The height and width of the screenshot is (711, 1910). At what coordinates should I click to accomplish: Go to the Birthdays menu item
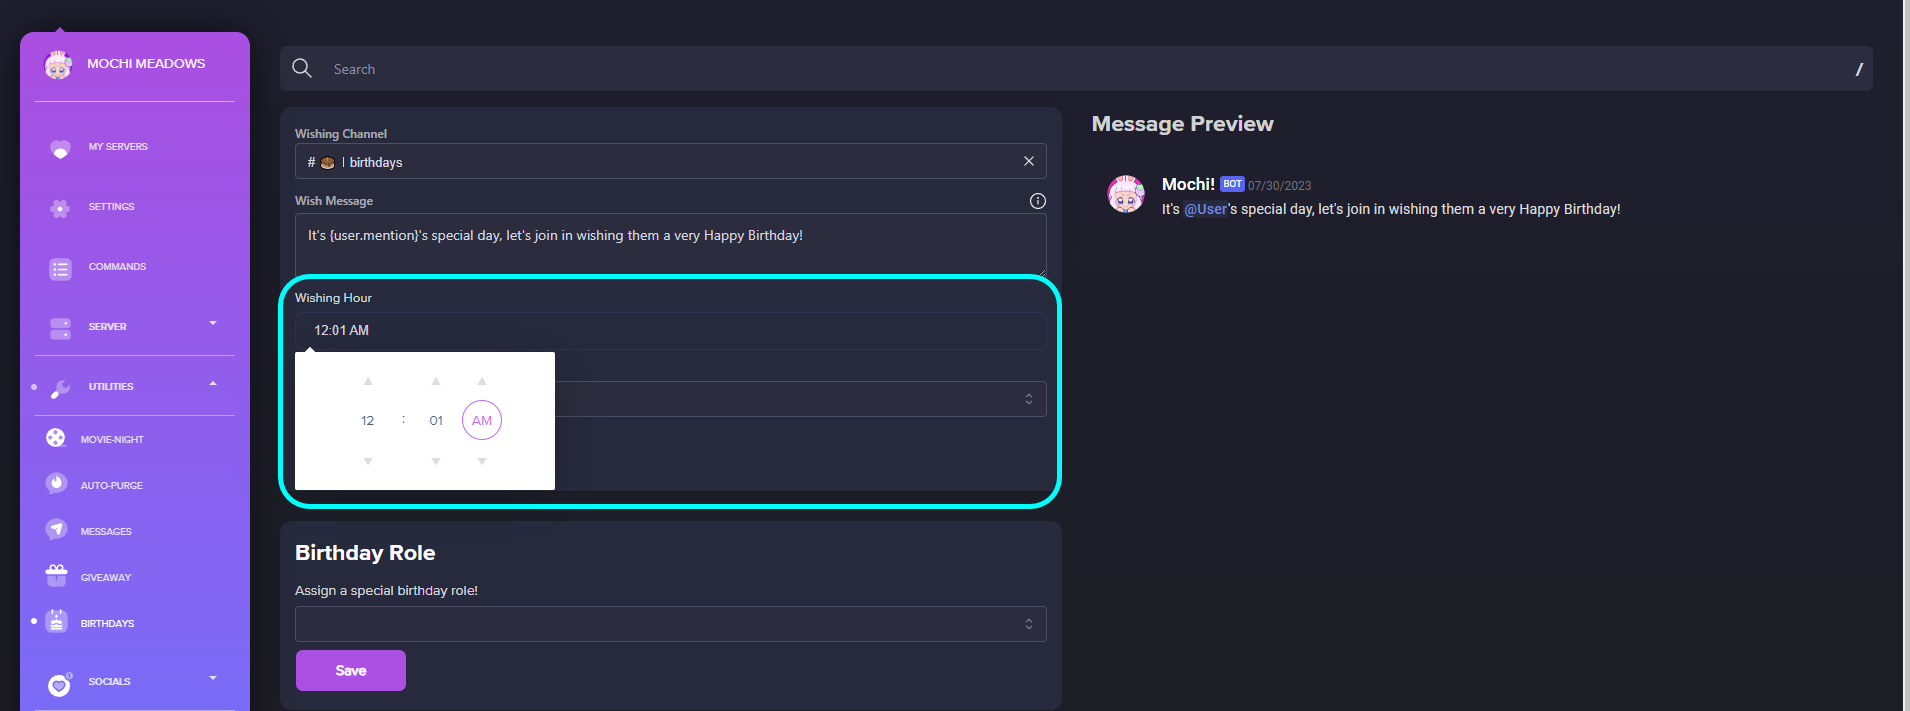[107, 623]
